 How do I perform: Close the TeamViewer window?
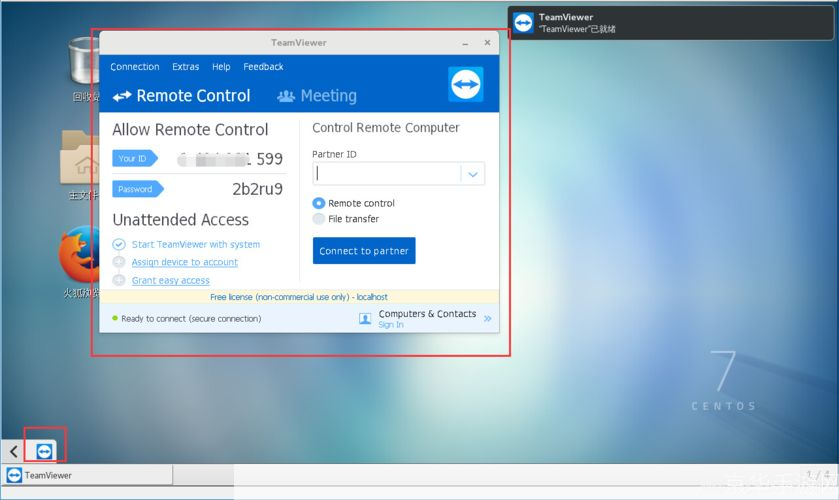487,42
